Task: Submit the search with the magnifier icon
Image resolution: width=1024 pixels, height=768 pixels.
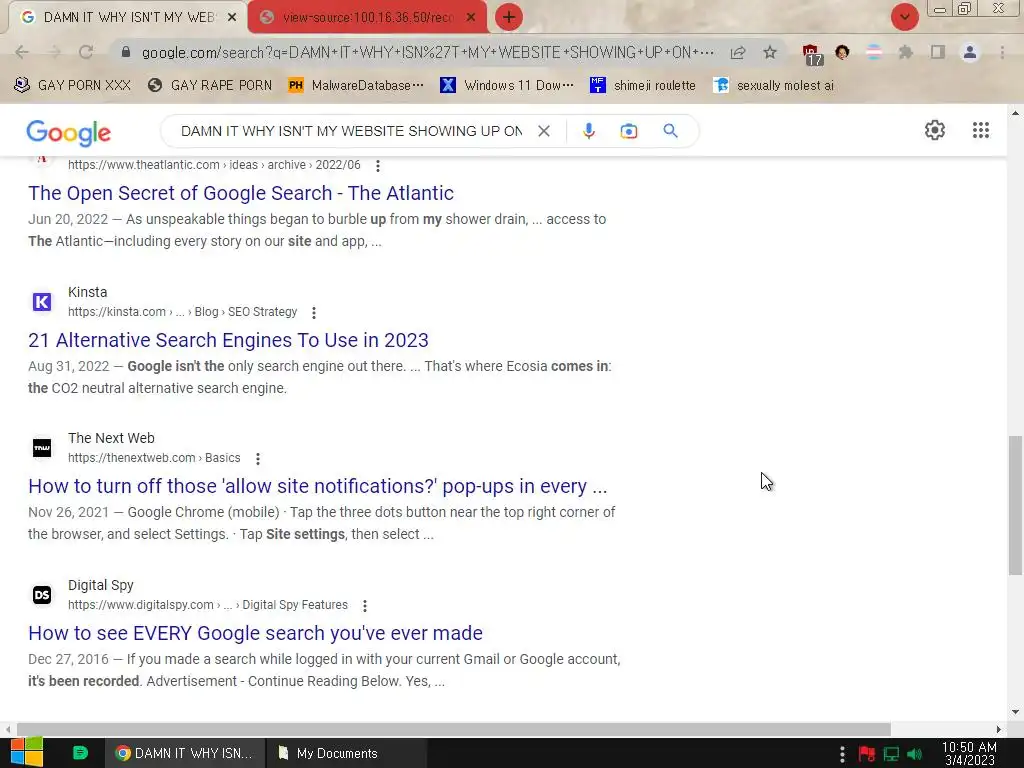Action: tap(670, 131)
